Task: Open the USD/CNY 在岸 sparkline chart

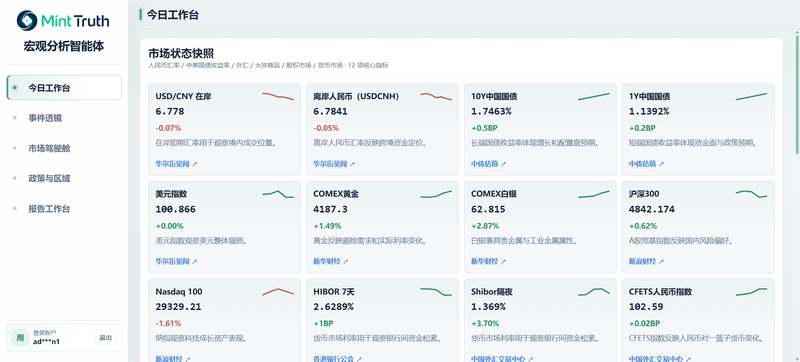Action: 278,96
